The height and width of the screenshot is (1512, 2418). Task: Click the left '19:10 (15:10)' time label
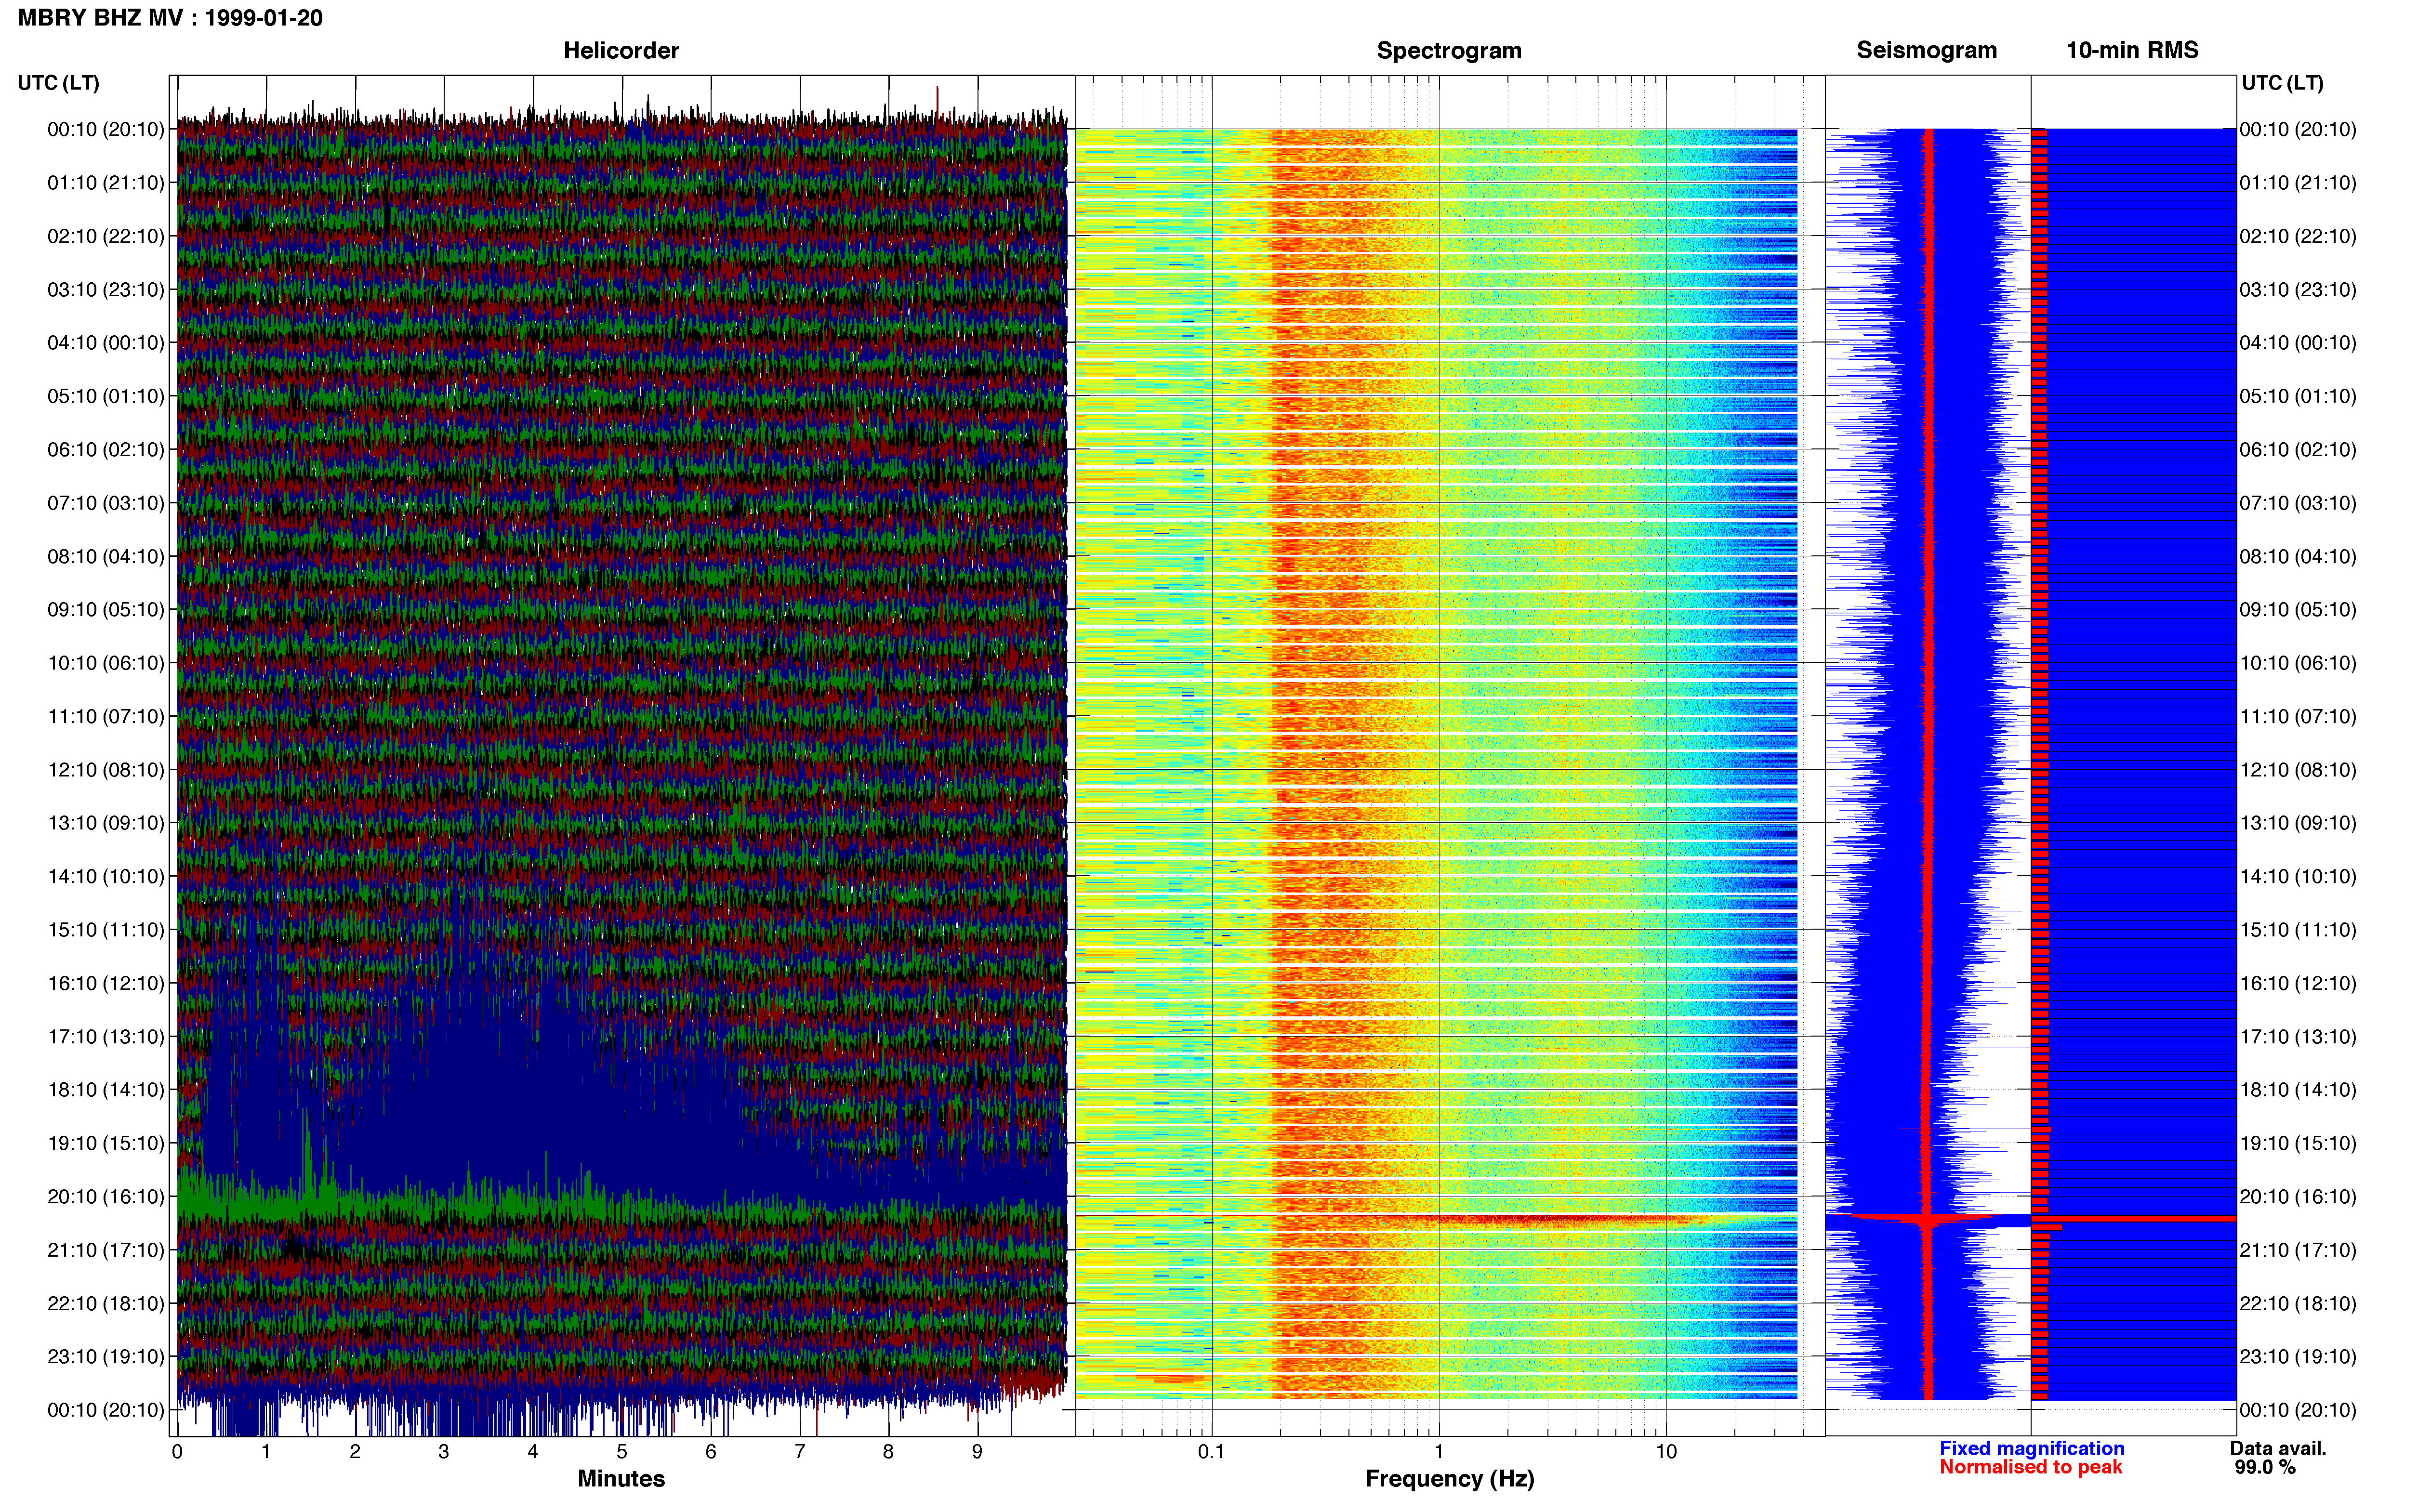click(106, 1144)
